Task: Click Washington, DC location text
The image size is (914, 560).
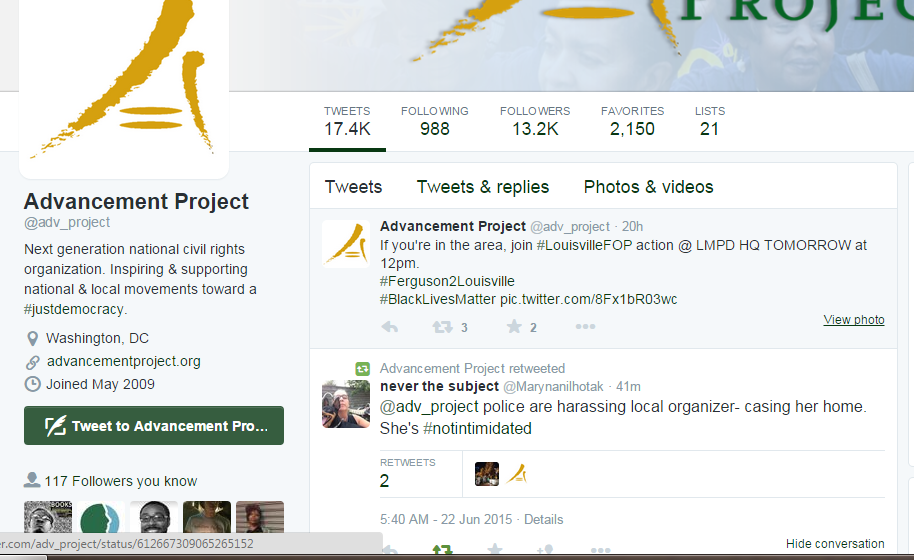Action: point(97,339)
